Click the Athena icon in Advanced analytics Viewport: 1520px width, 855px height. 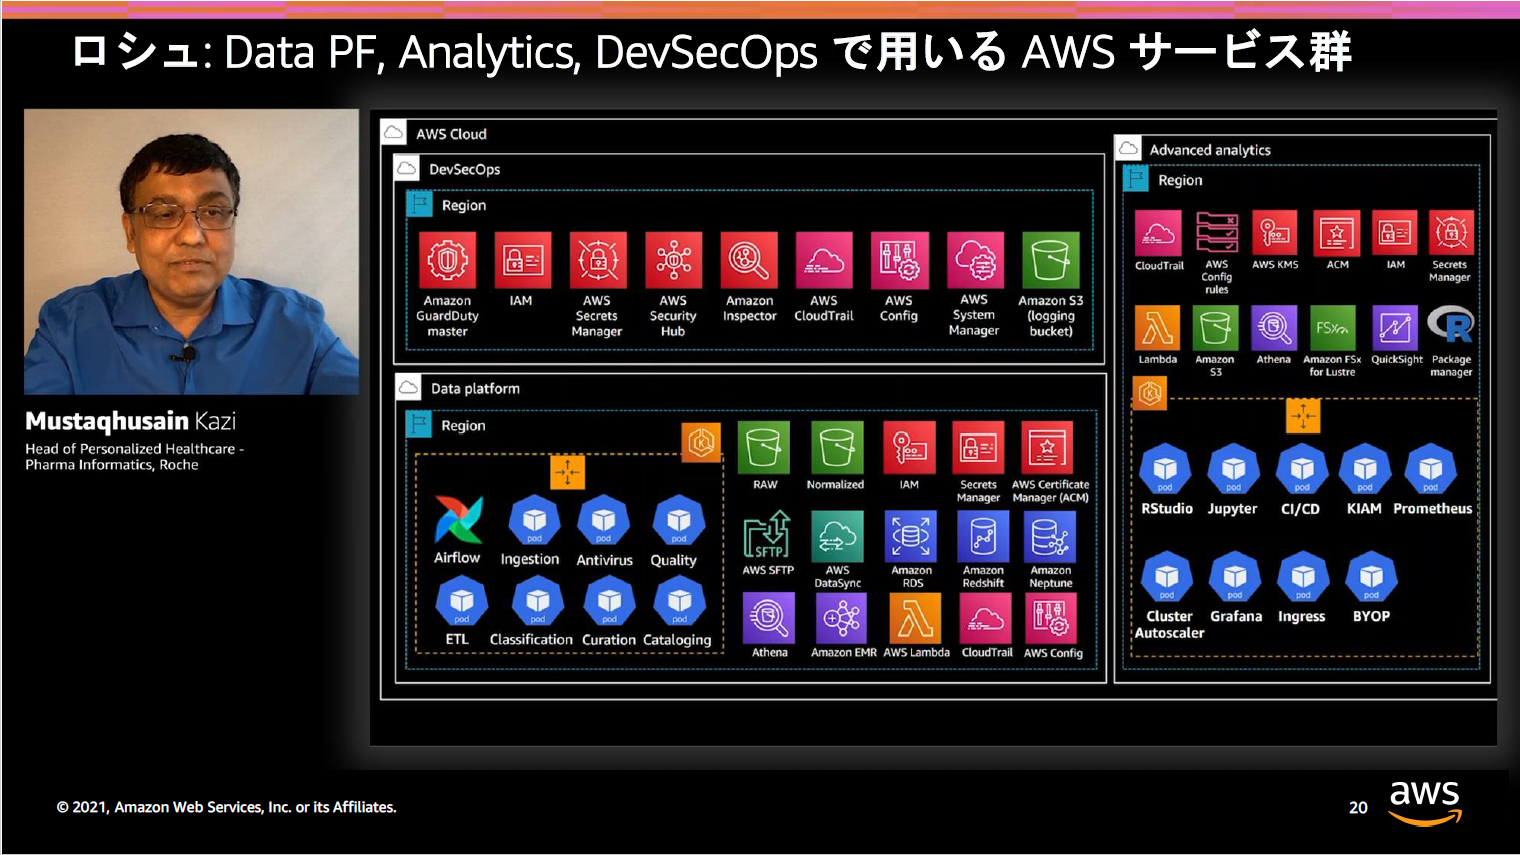(x=1274, y=328)
